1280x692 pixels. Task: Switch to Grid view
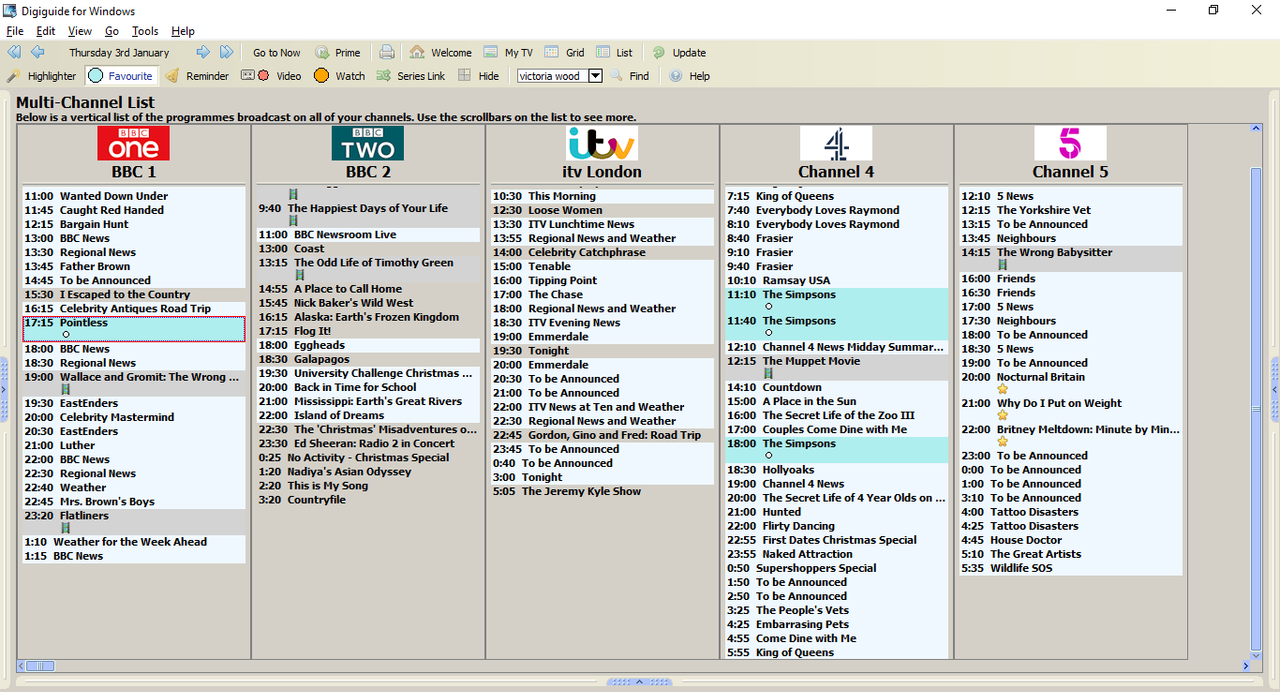click(x=565, y=53)
